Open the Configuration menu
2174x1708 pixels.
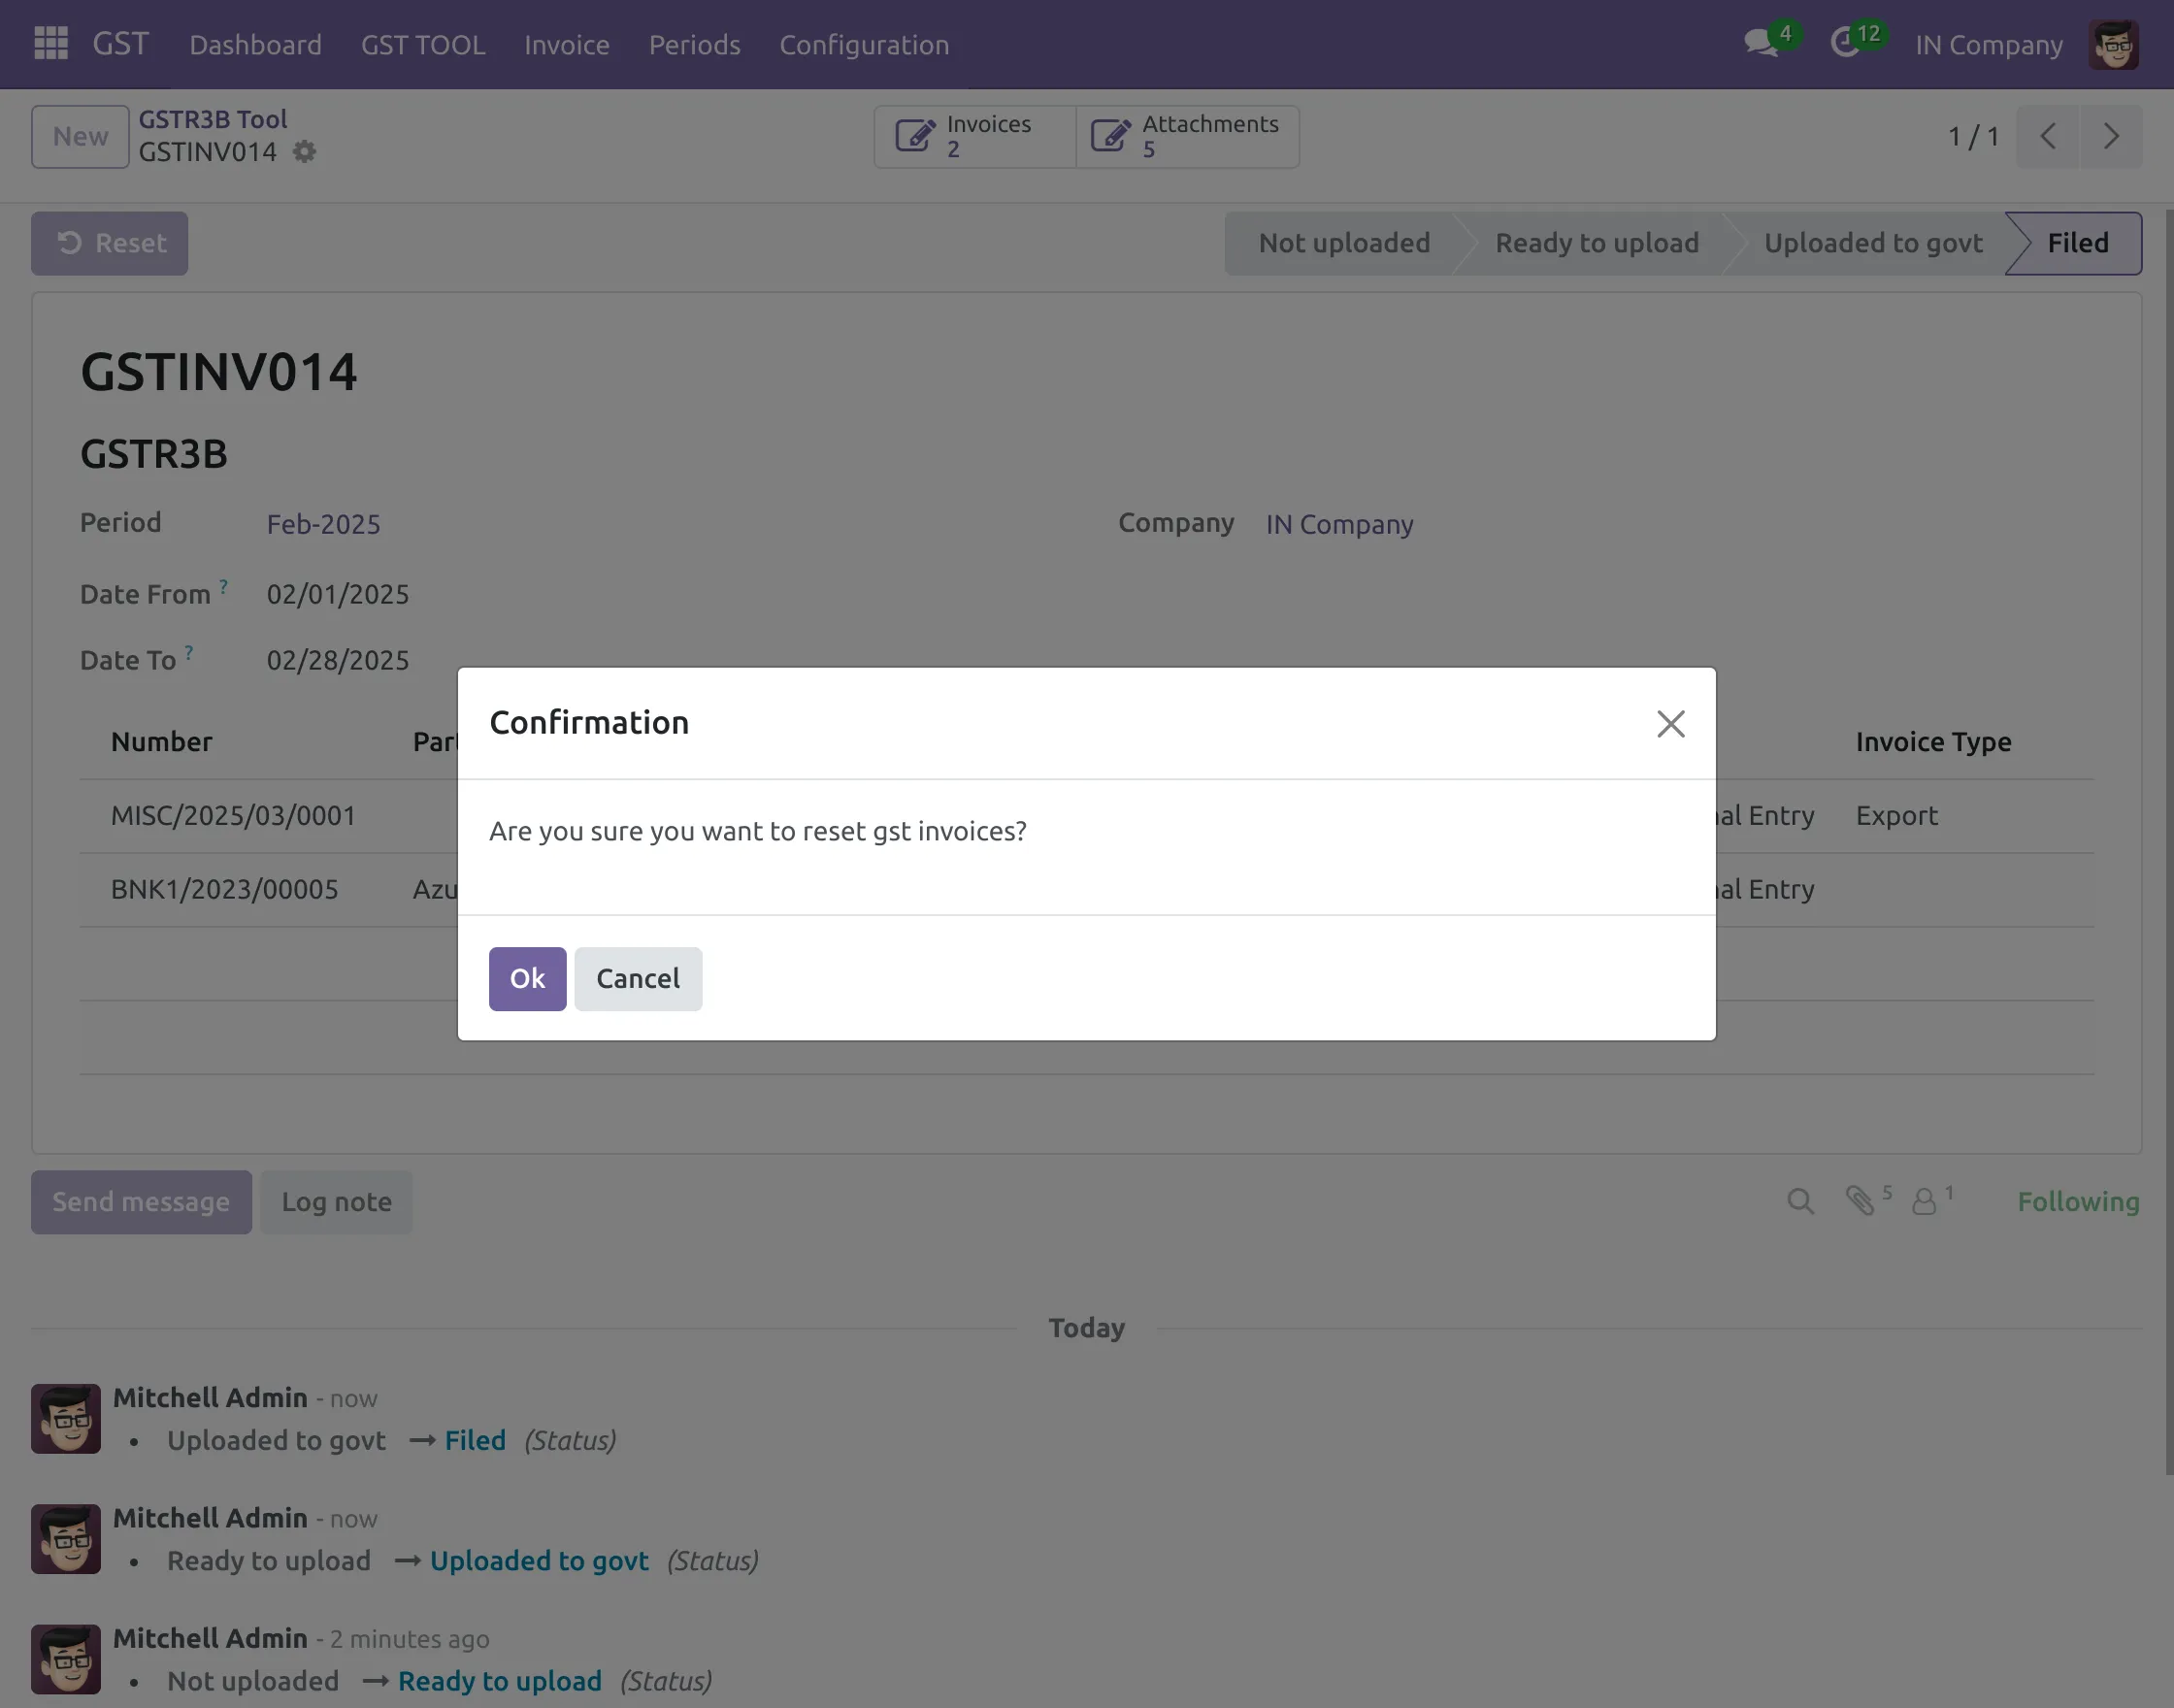pos(864,45)
